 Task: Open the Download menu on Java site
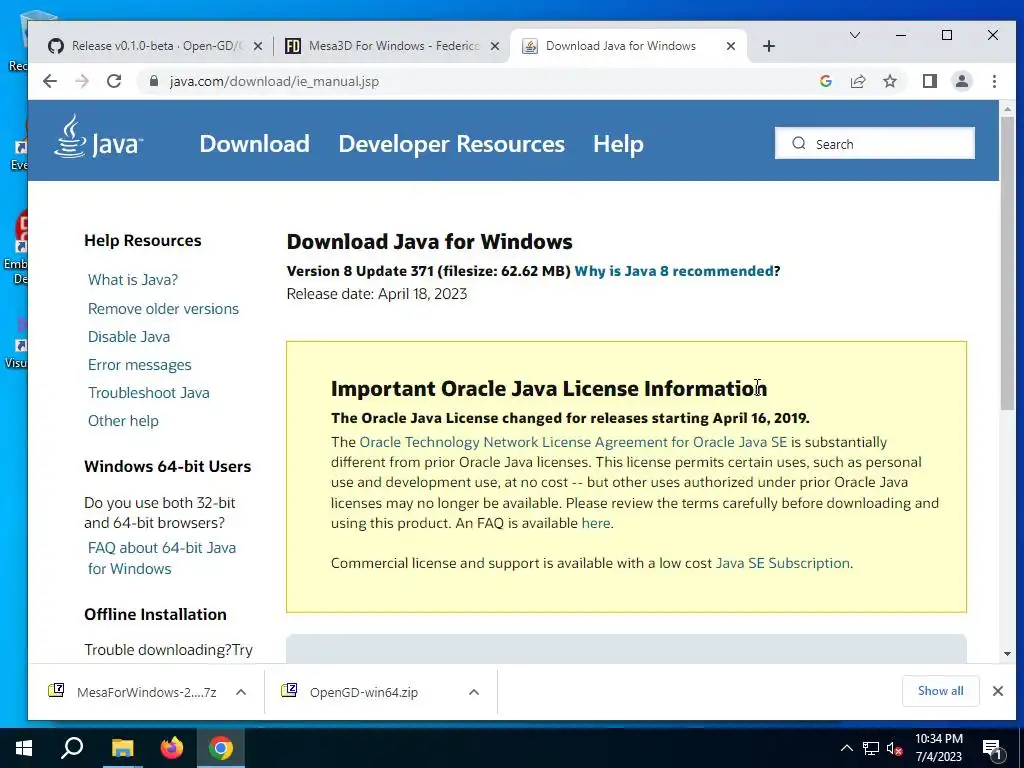tap(254, 144)
